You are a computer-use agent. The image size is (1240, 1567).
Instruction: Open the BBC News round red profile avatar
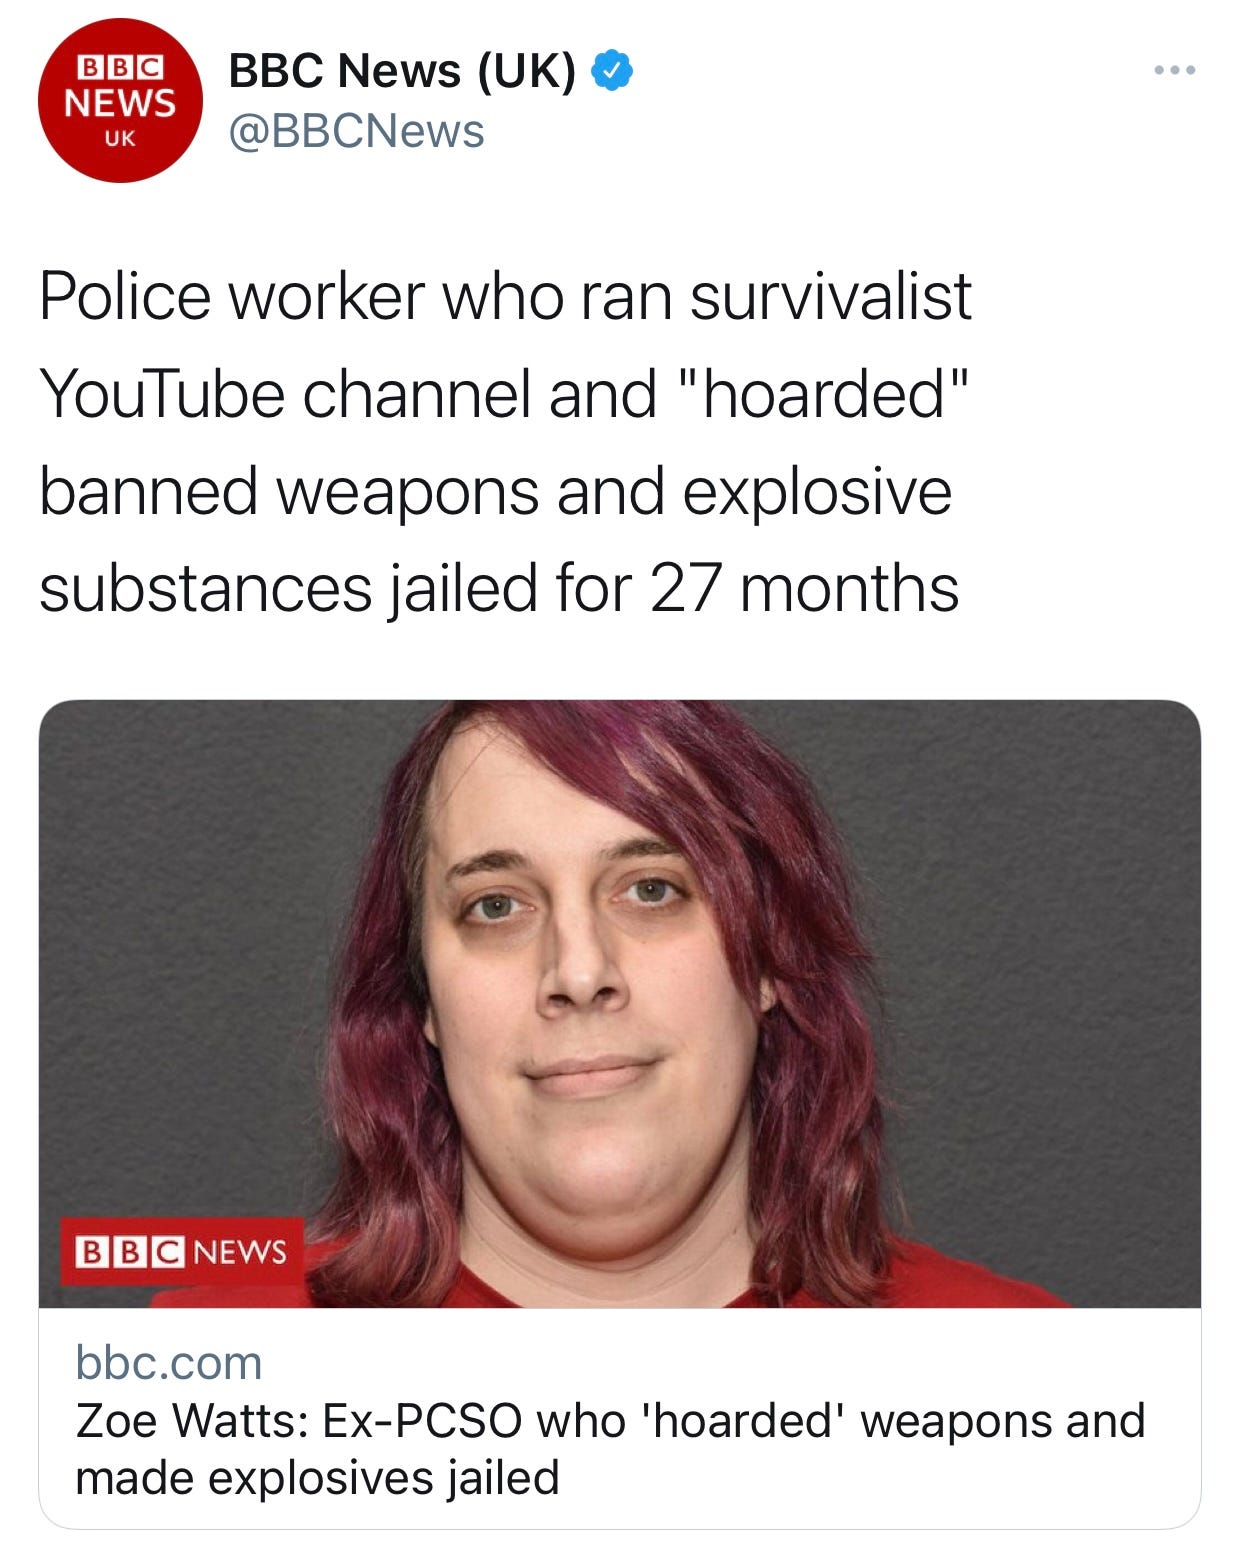(x=120, y=100)
